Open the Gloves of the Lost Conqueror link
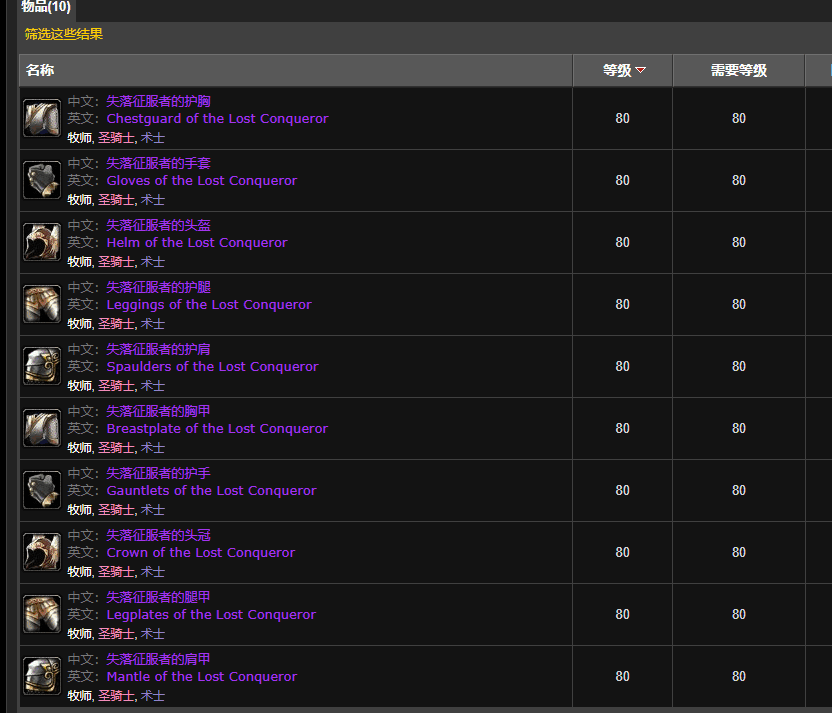Image resolution: width=832 pixels, height=713 pixels. click(202, 180)
